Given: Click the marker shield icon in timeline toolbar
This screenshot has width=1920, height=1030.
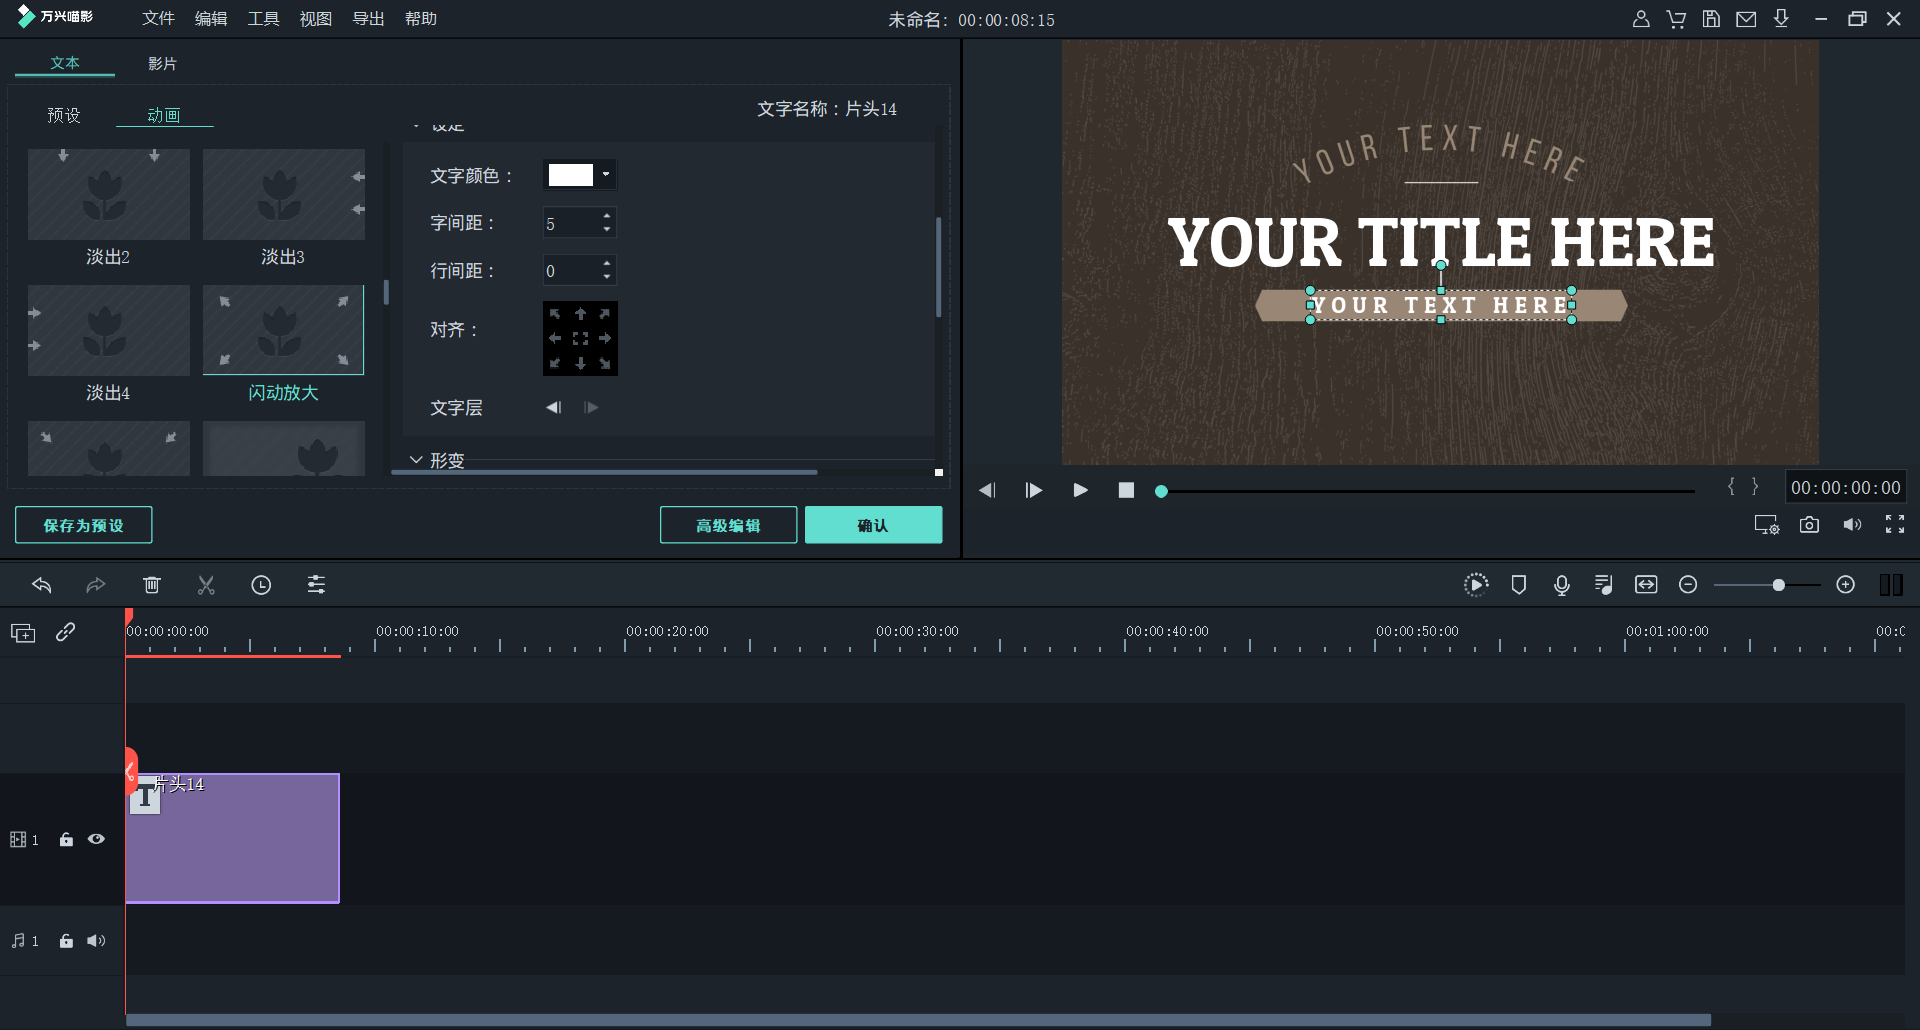Looking at the screenshot, I should pos(1518,585).
